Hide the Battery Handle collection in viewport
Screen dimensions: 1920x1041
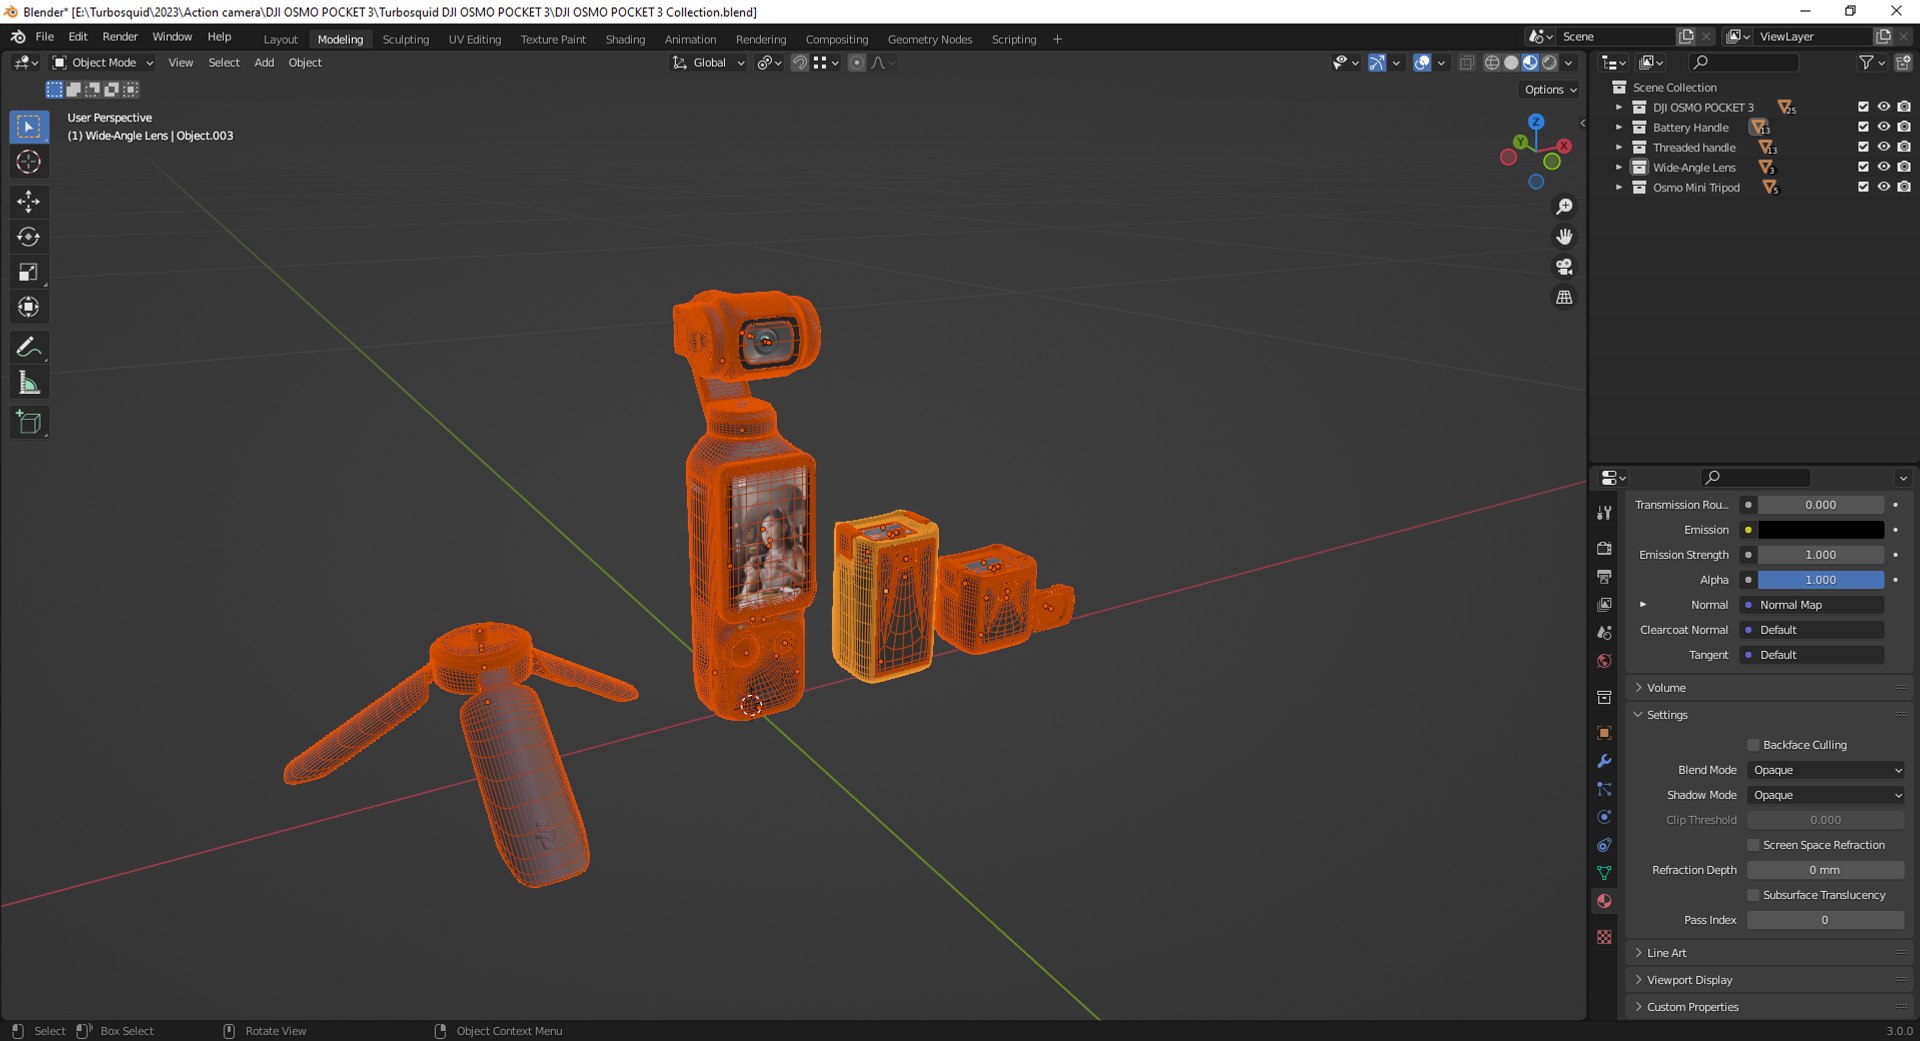click(x=1883, y=127)
